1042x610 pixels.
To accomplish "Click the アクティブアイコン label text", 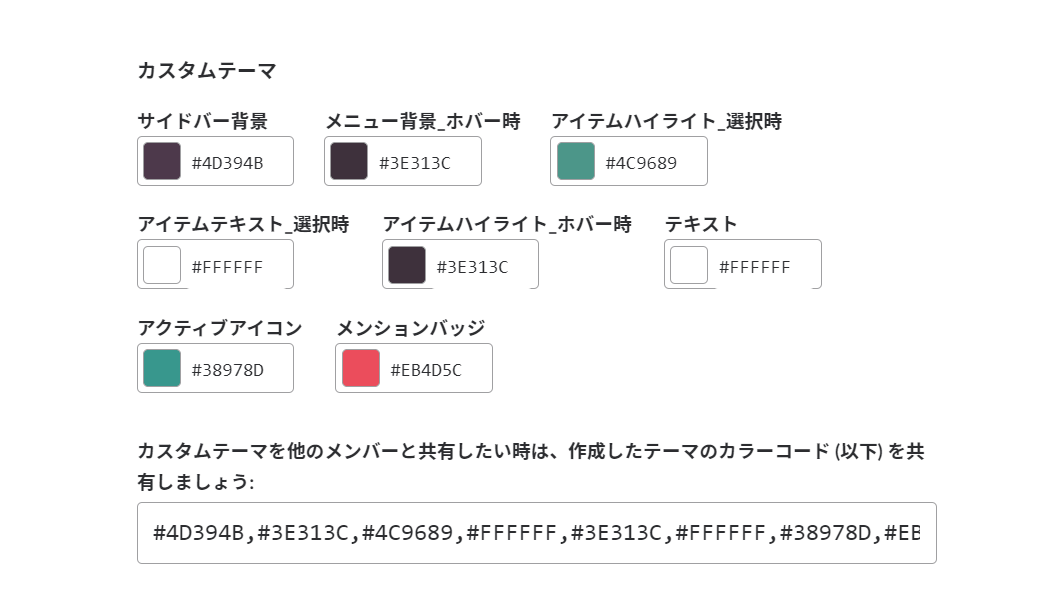I will (x=220, y=327).
